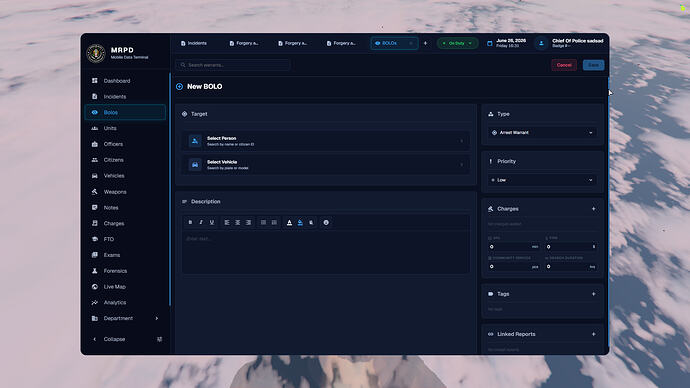Open the Select Person picker
The height and width of the screenshot is (388, 690).
coord(325,141)
